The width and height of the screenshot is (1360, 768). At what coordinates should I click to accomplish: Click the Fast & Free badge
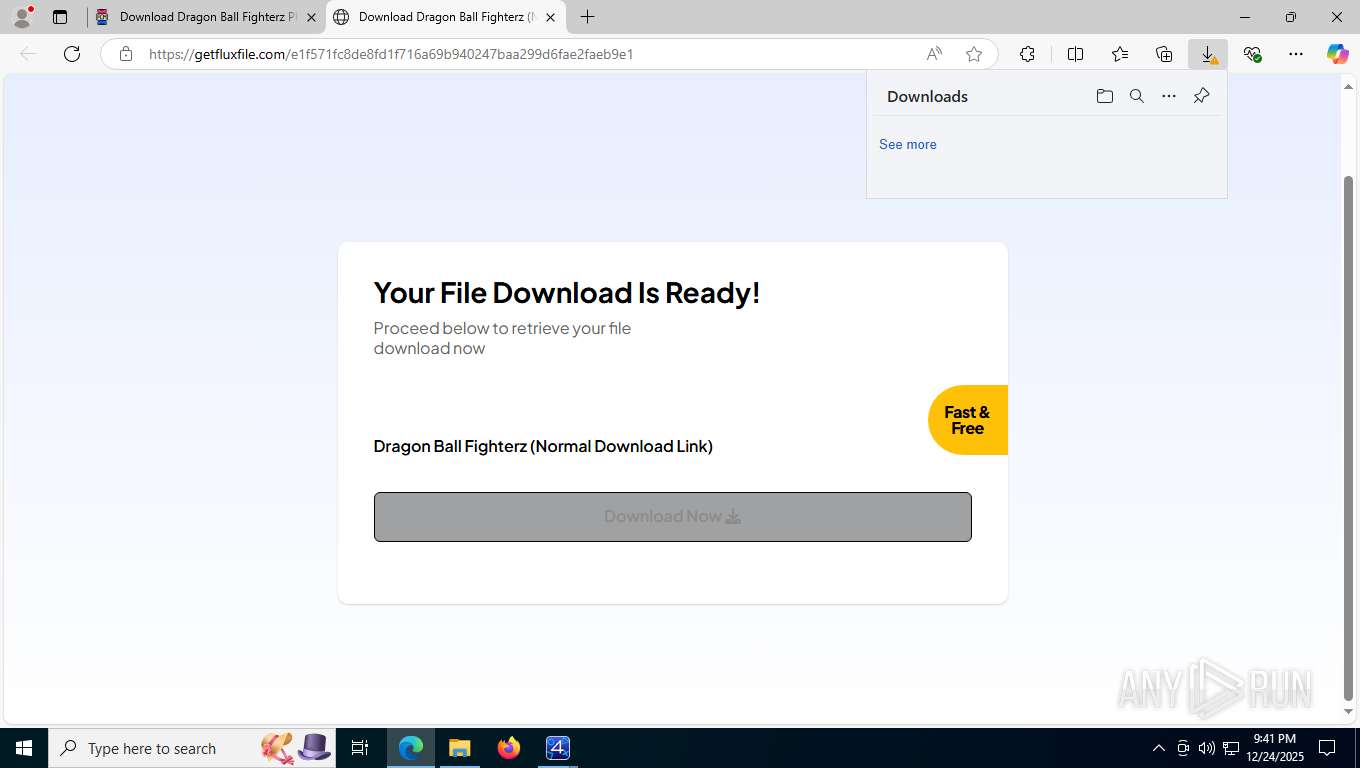click(x=967, y=420)
